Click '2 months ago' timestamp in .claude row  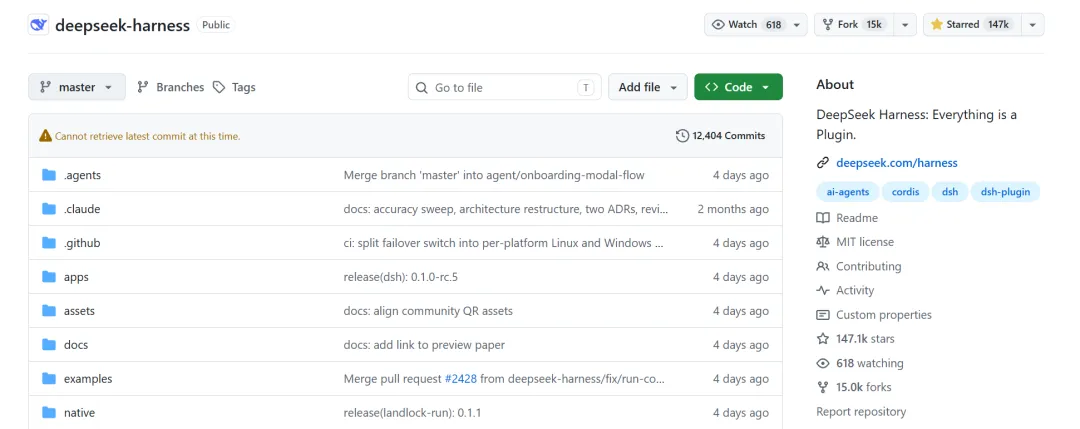[733, 209]
